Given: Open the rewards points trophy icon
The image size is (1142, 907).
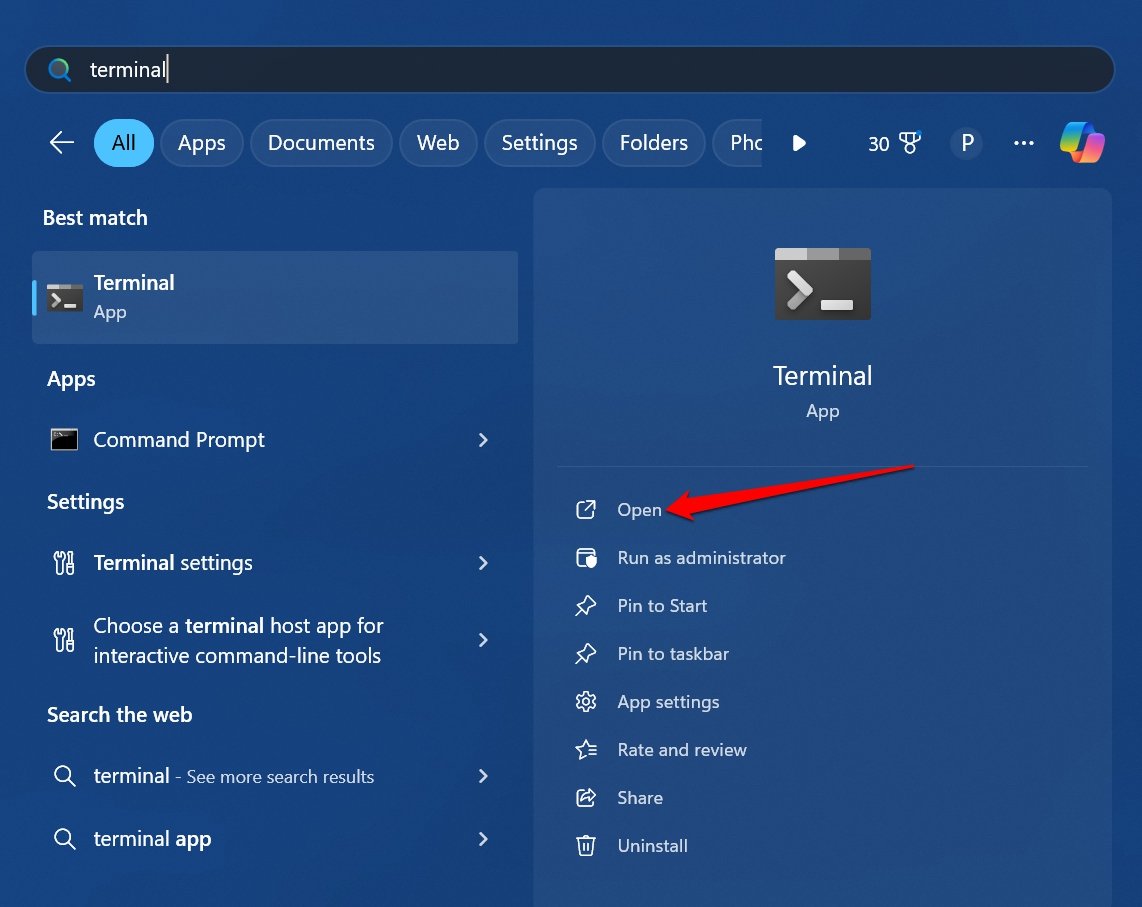Looking at the screenshot, I should 910,142.
